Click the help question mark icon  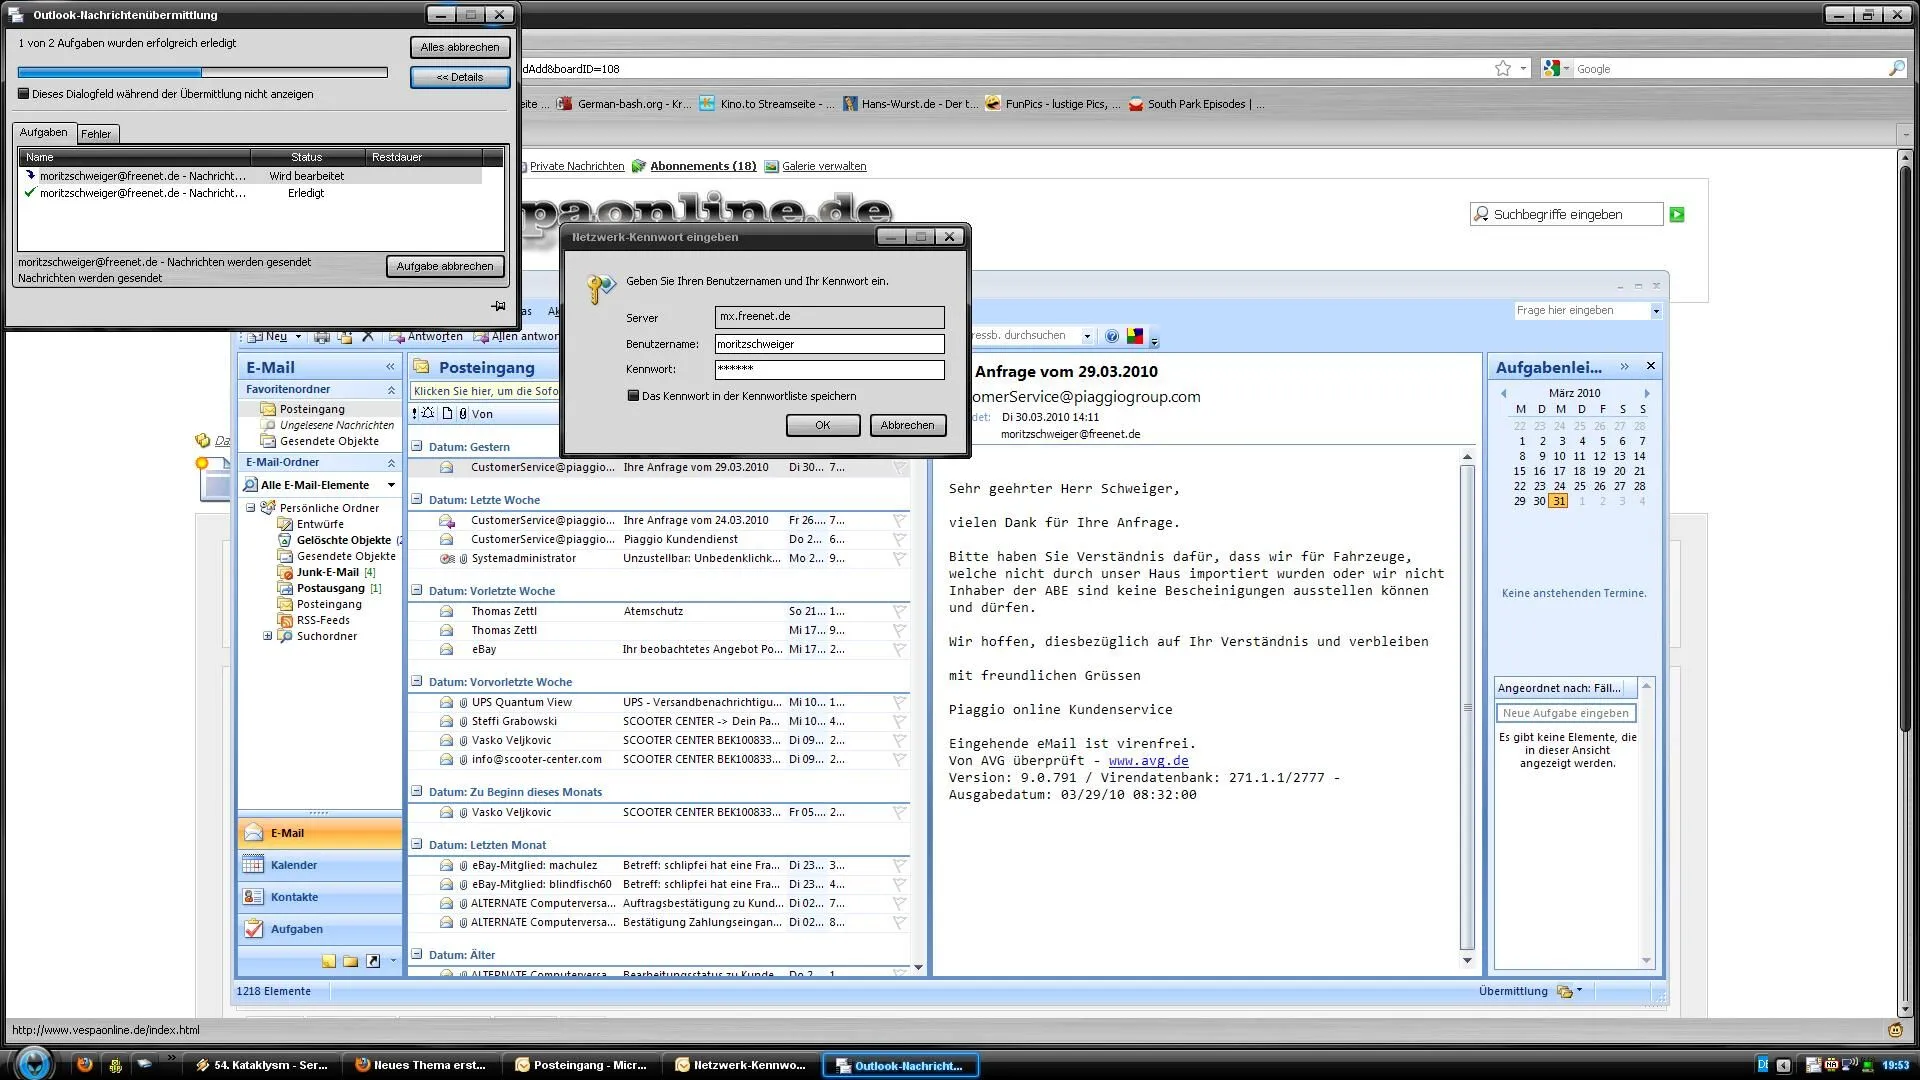[x=1112, y=336]
